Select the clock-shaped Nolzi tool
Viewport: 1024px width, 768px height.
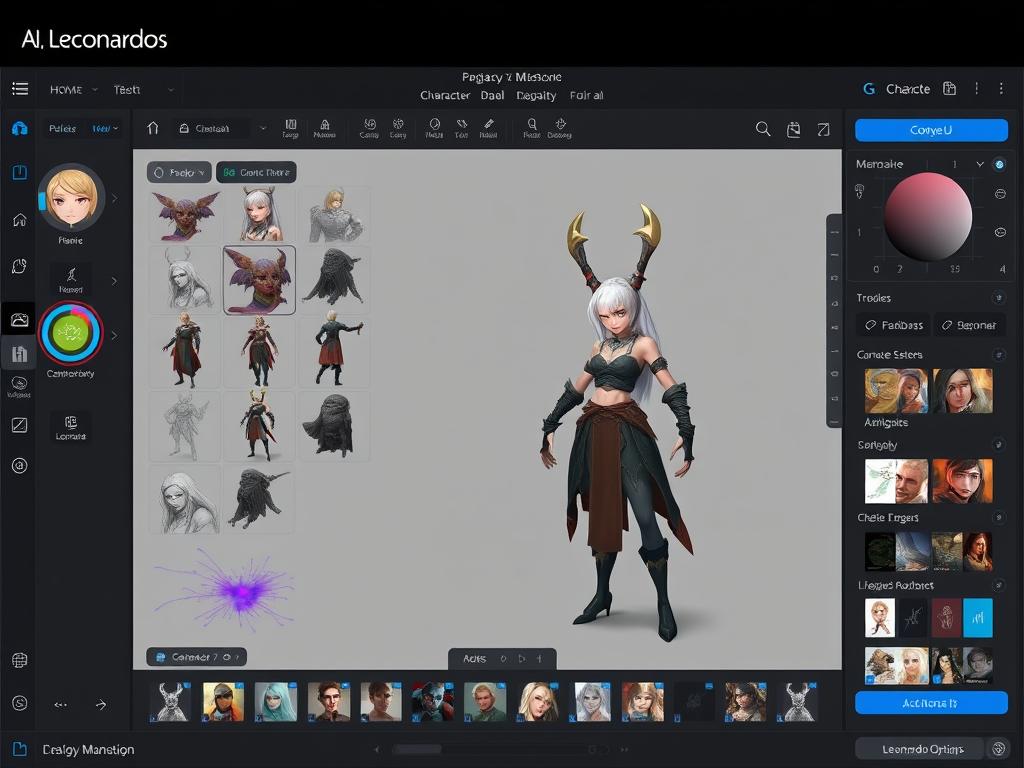click(434, 128)
